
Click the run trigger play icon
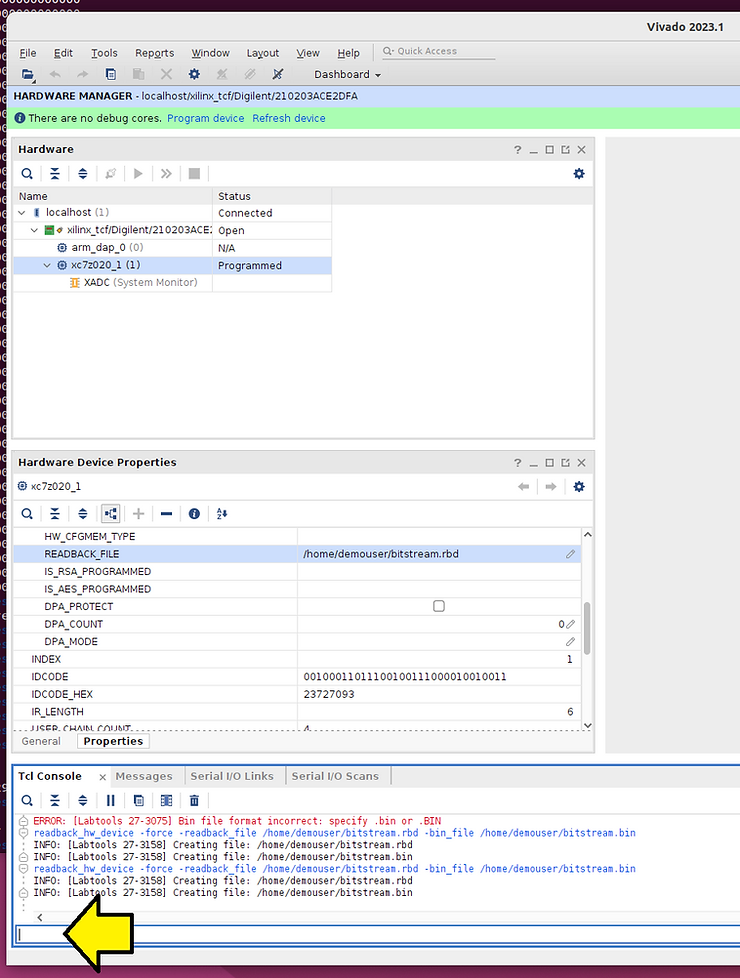point(138,173)
